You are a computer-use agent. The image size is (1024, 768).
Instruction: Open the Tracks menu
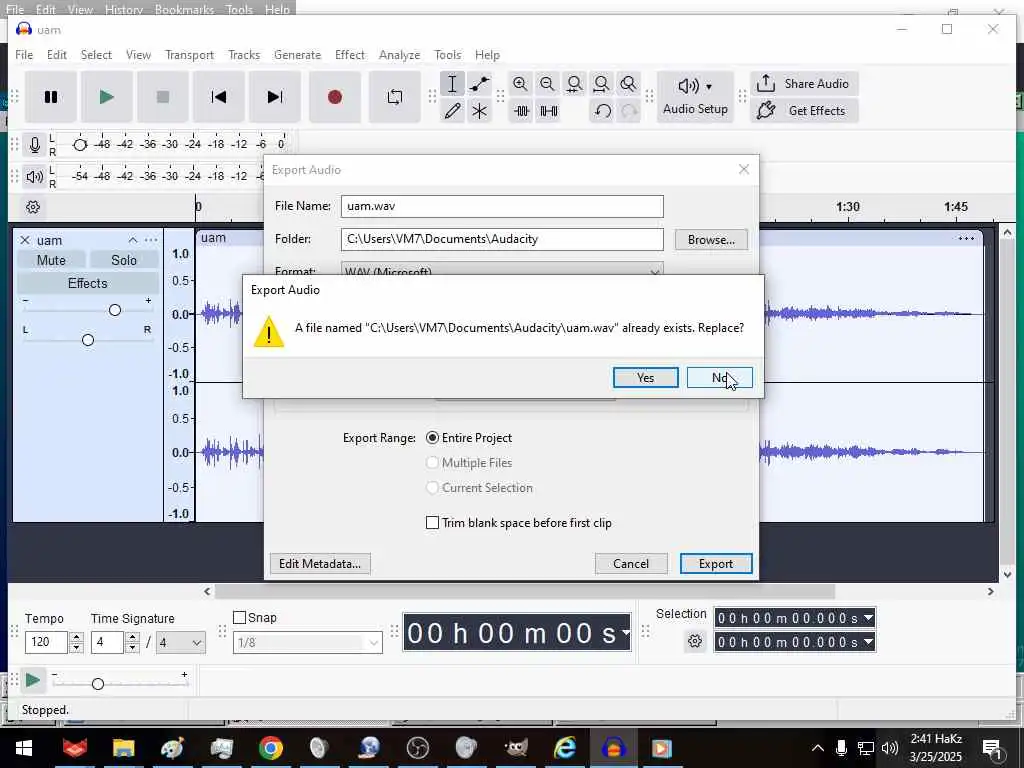coord(244,55)
